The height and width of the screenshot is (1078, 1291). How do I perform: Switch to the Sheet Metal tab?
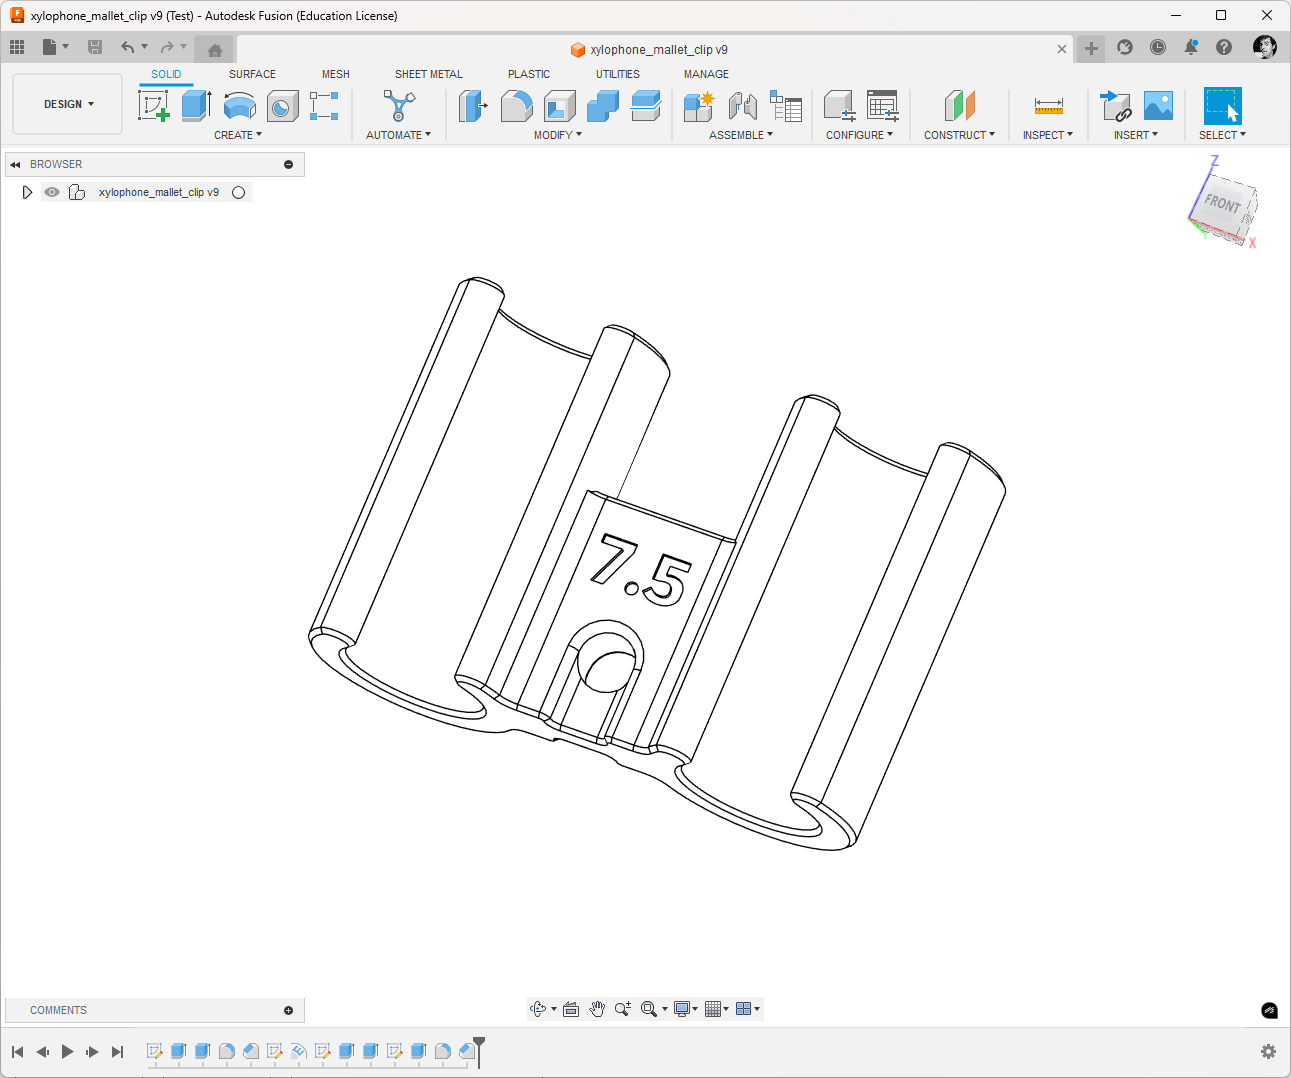click(x=428, y=74)
